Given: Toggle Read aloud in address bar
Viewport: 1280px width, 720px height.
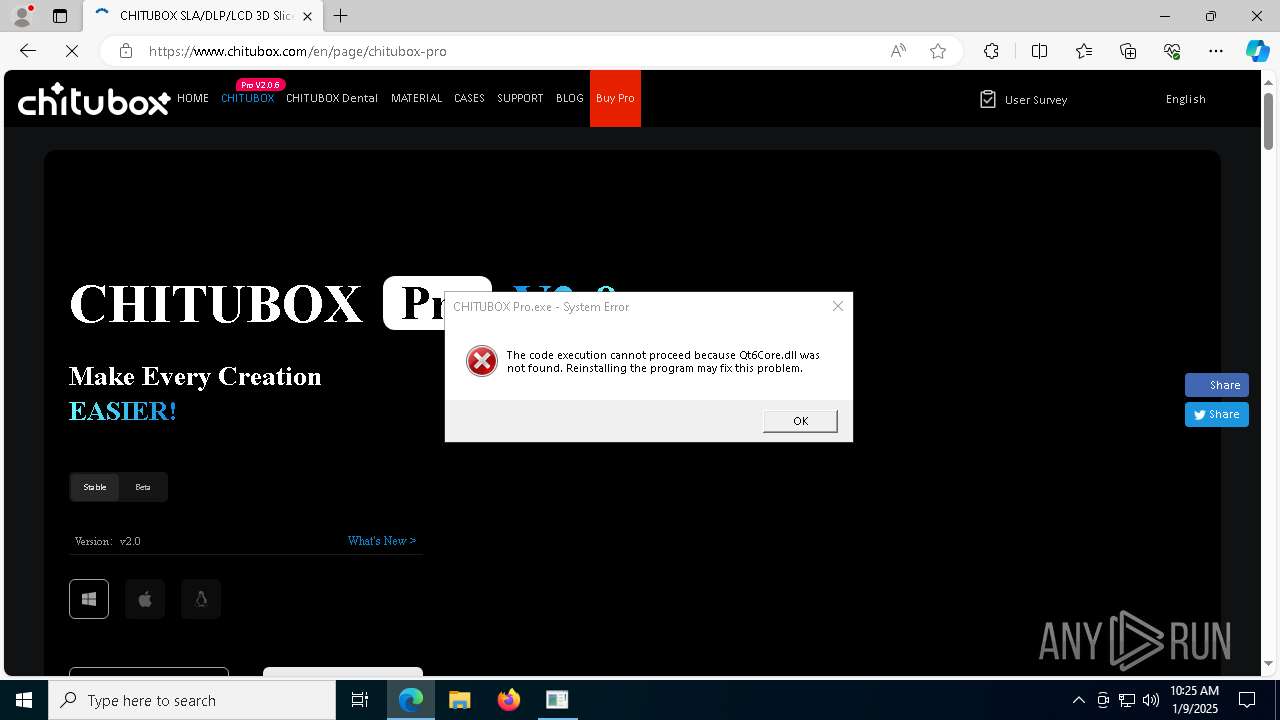Looking at the screenshot, I should 898,51.
